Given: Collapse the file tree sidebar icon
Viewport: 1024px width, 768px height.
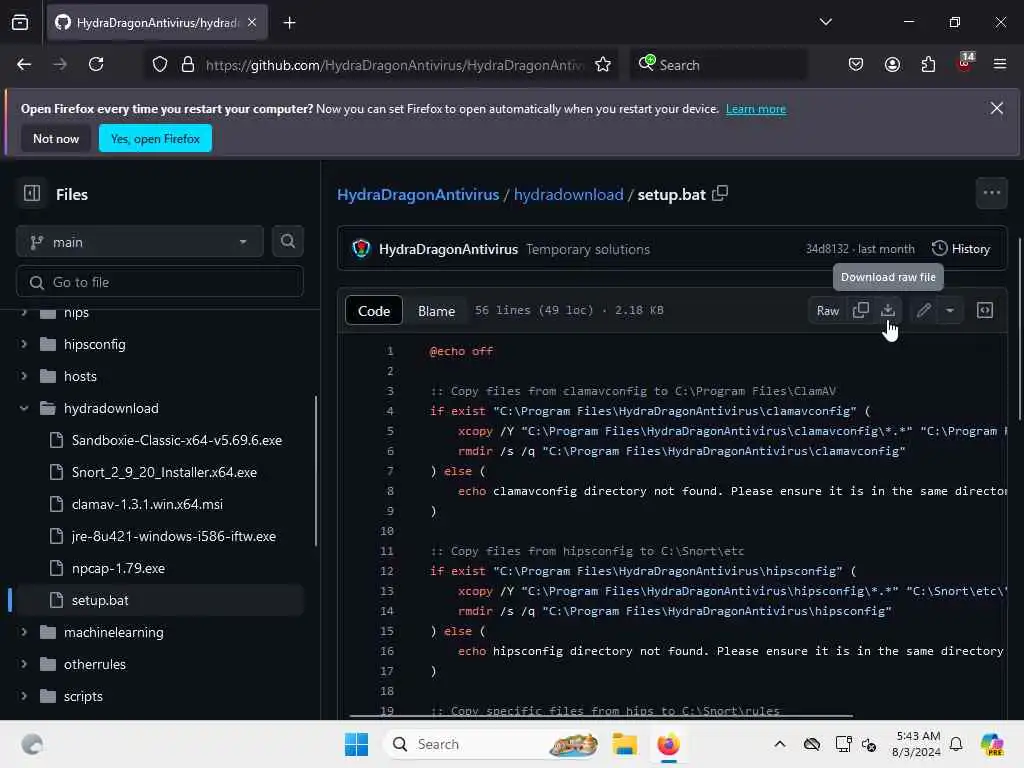Looking at the screenshot, I should [x=31, y=193].
